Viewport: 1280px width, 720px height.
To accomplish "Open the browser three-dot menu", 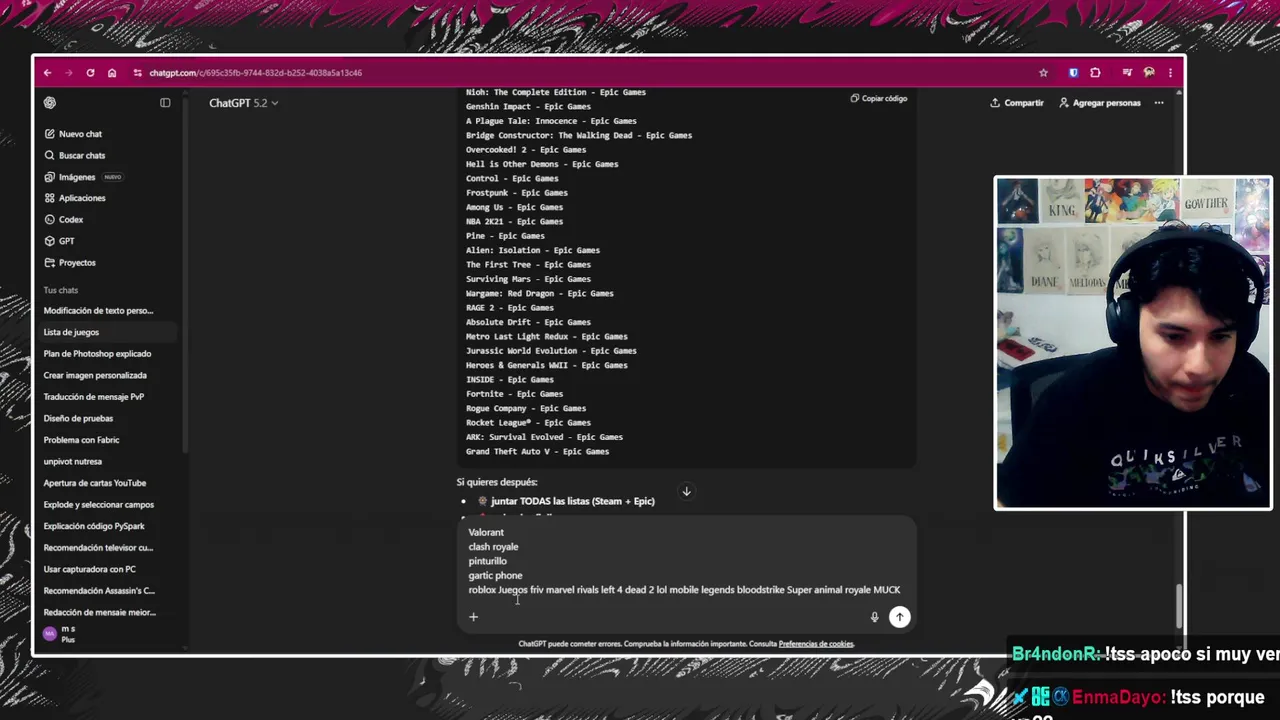I will click(1169, 73).
